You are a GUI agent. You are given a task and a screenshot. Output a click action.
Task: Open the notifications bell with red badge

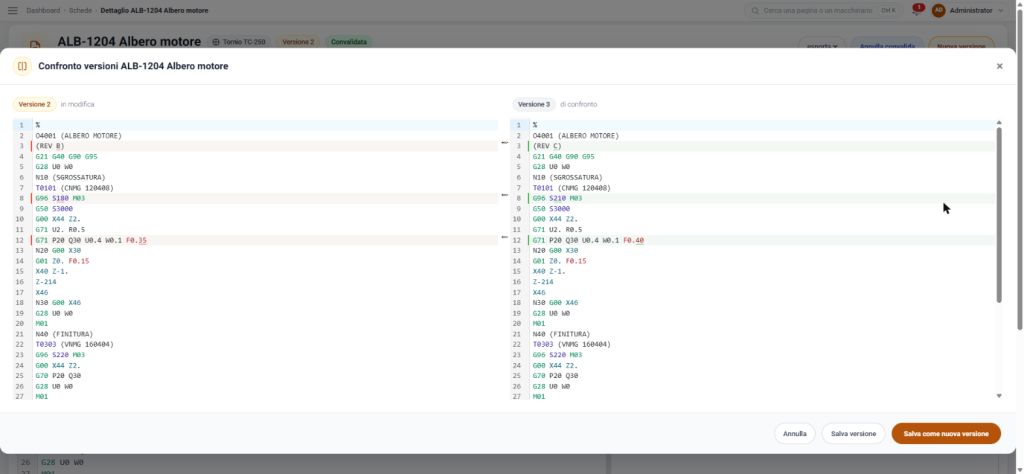coord(916,10)
